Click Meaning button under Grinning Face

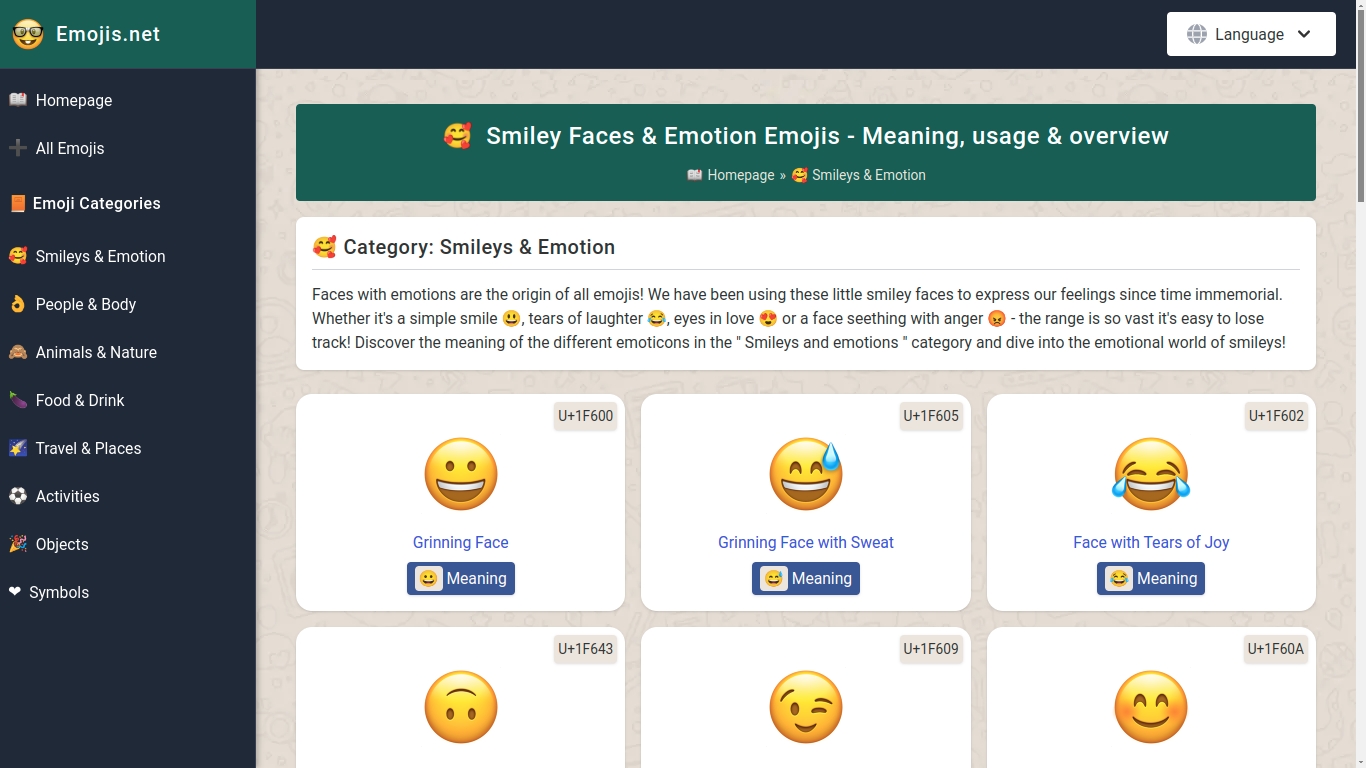pyautogui.click(x=461, y=578)
